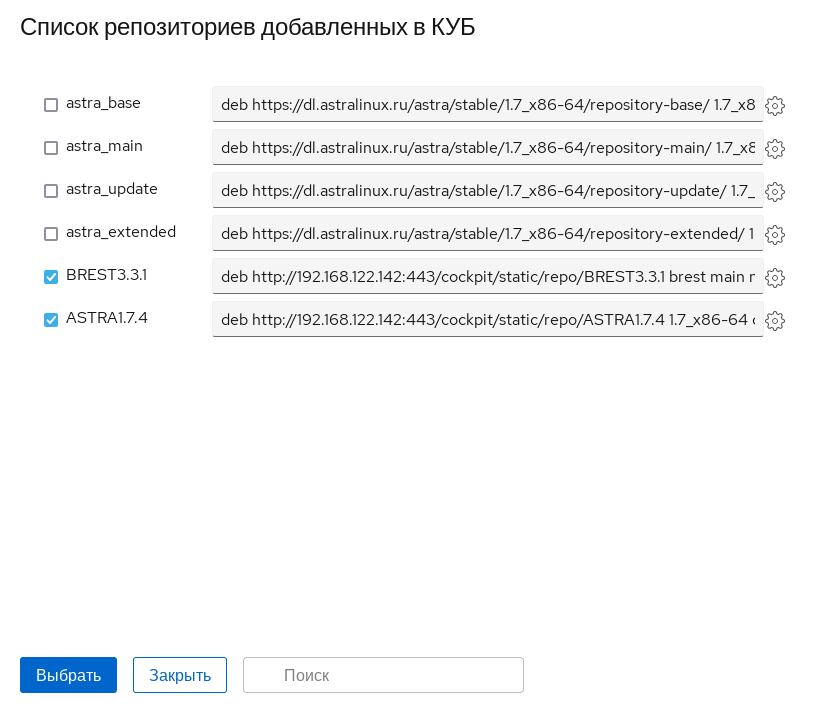Disable the ASTRA1.7.4 checkbox

click(x=51, y=320)
